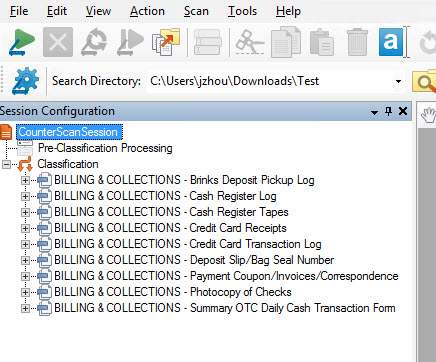Click the gray X stop scan icon
Image resolution: width=436 pixels, height=362 pixels.
pyautogui.click(x=58, y=42)
